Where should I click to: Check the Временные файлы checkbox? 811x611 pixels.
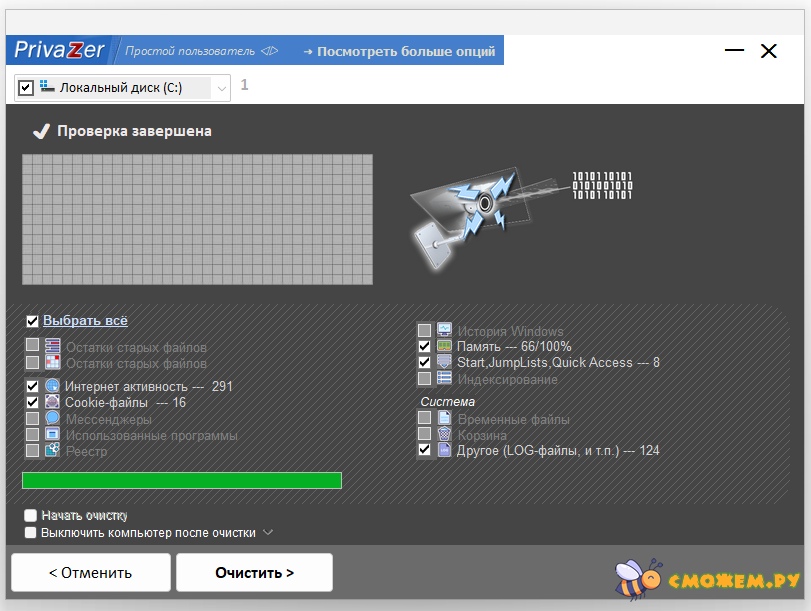coord(425,418)
